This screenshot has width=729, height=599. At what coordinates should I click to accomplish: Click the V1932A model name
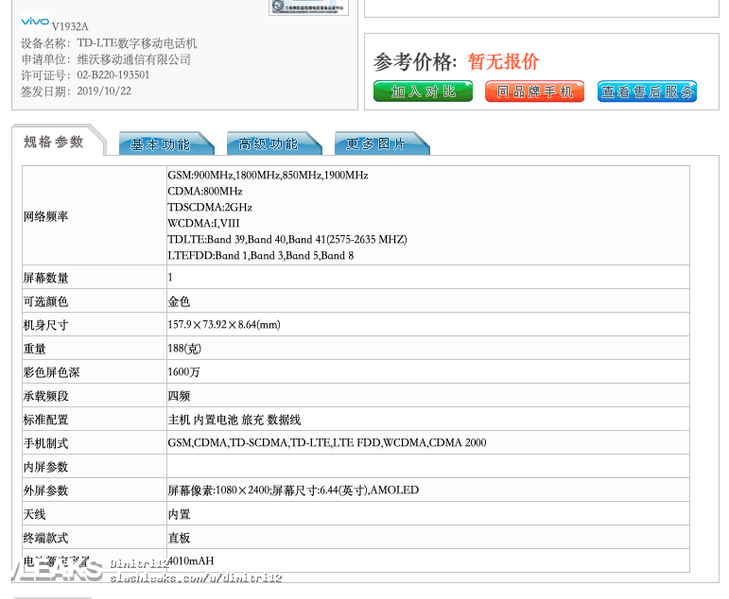(x=70, y=27)
